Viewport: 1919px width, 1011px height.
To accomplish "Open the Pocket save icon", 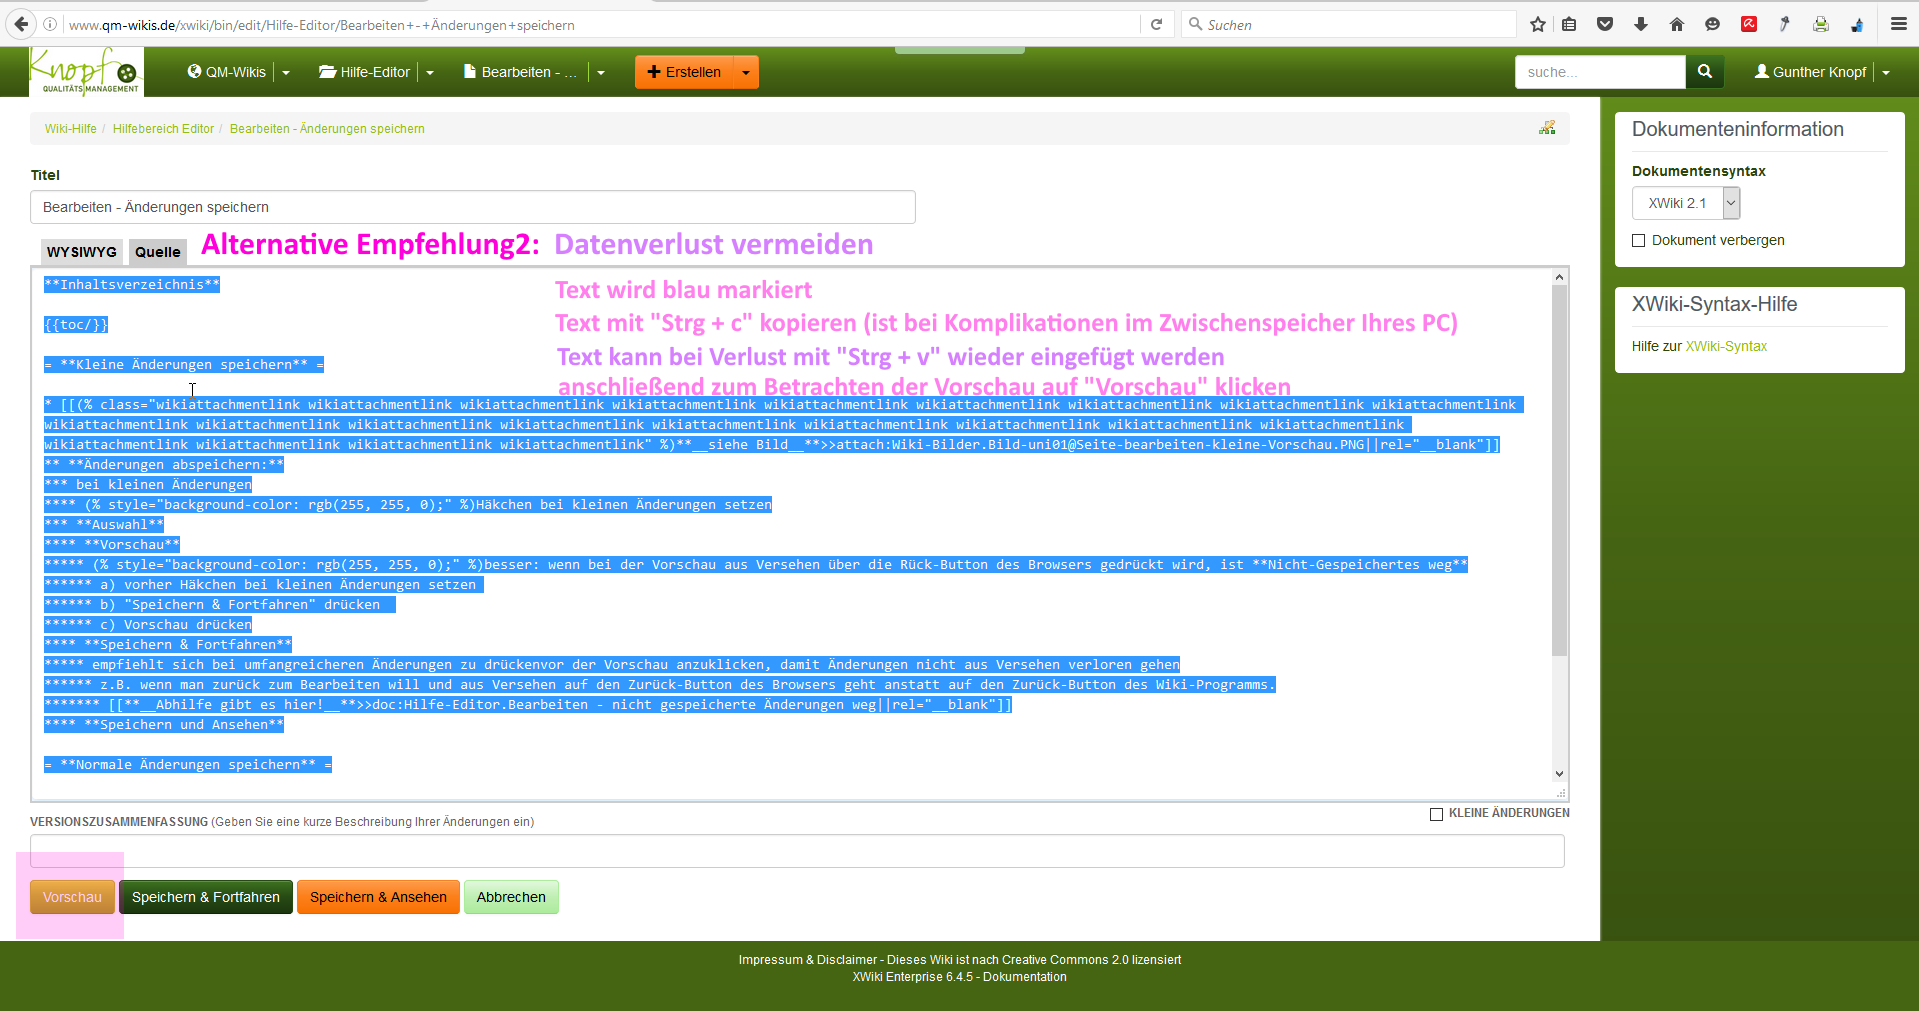I will pyautogui.click(x=1605, y=24).
